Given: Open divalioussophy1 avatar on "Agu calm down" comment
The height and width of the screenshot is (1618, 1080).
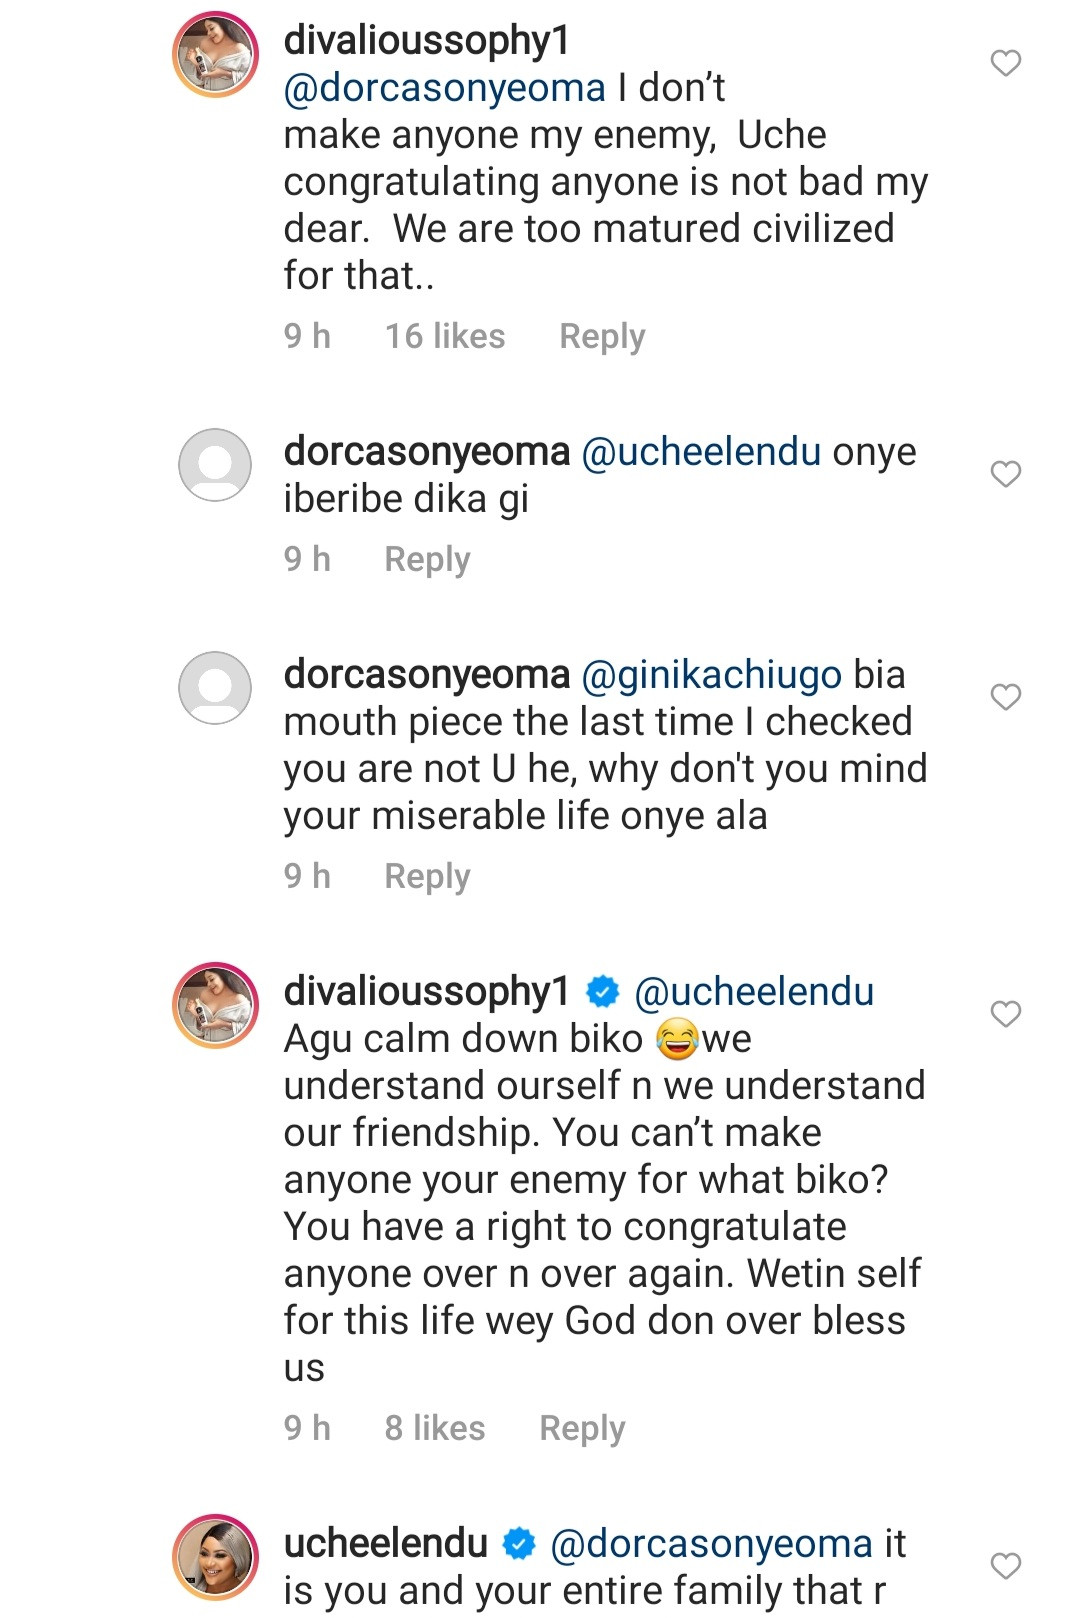Looking at the screenshot, I should coord(216,1005).
